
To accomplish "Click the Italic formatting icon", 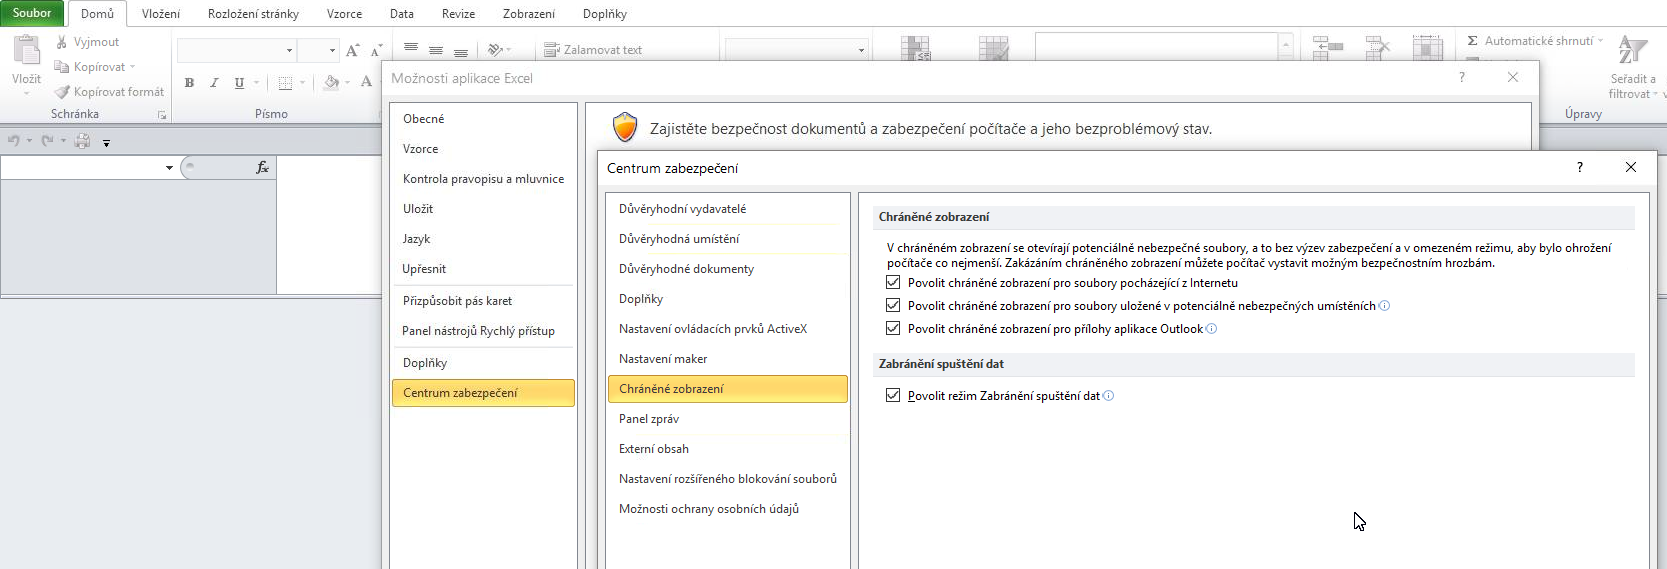I will (214, 83).
